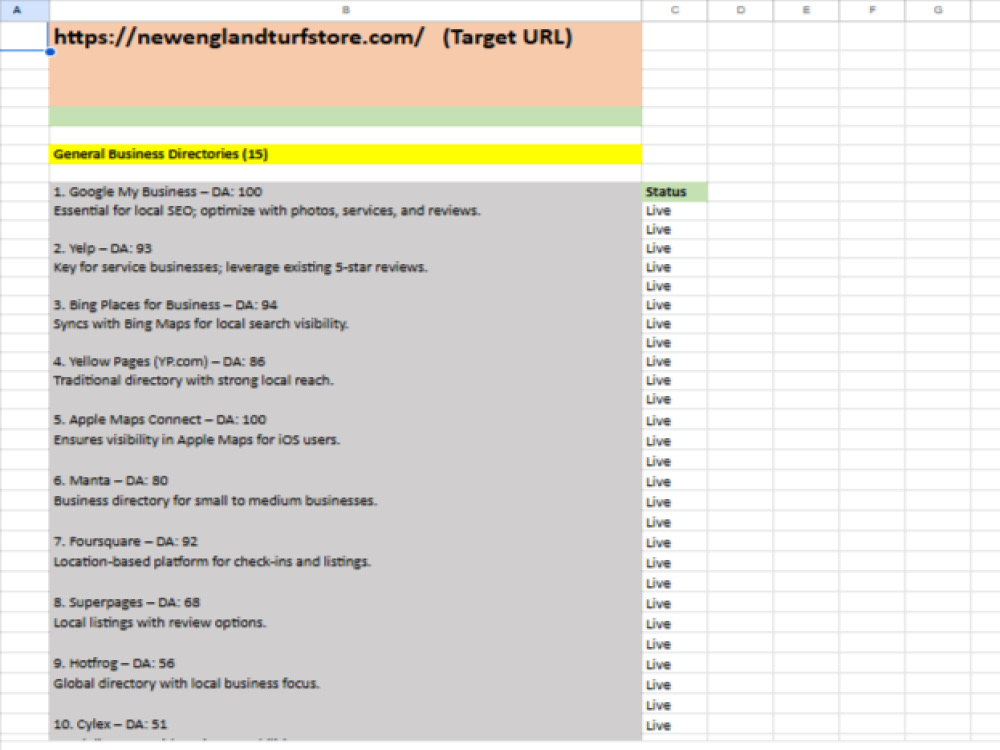Viewport: 1000px width, 750px height.
Task: Click Yellow Pages (YP.com) – DA: 86
Action: point(159,362)
